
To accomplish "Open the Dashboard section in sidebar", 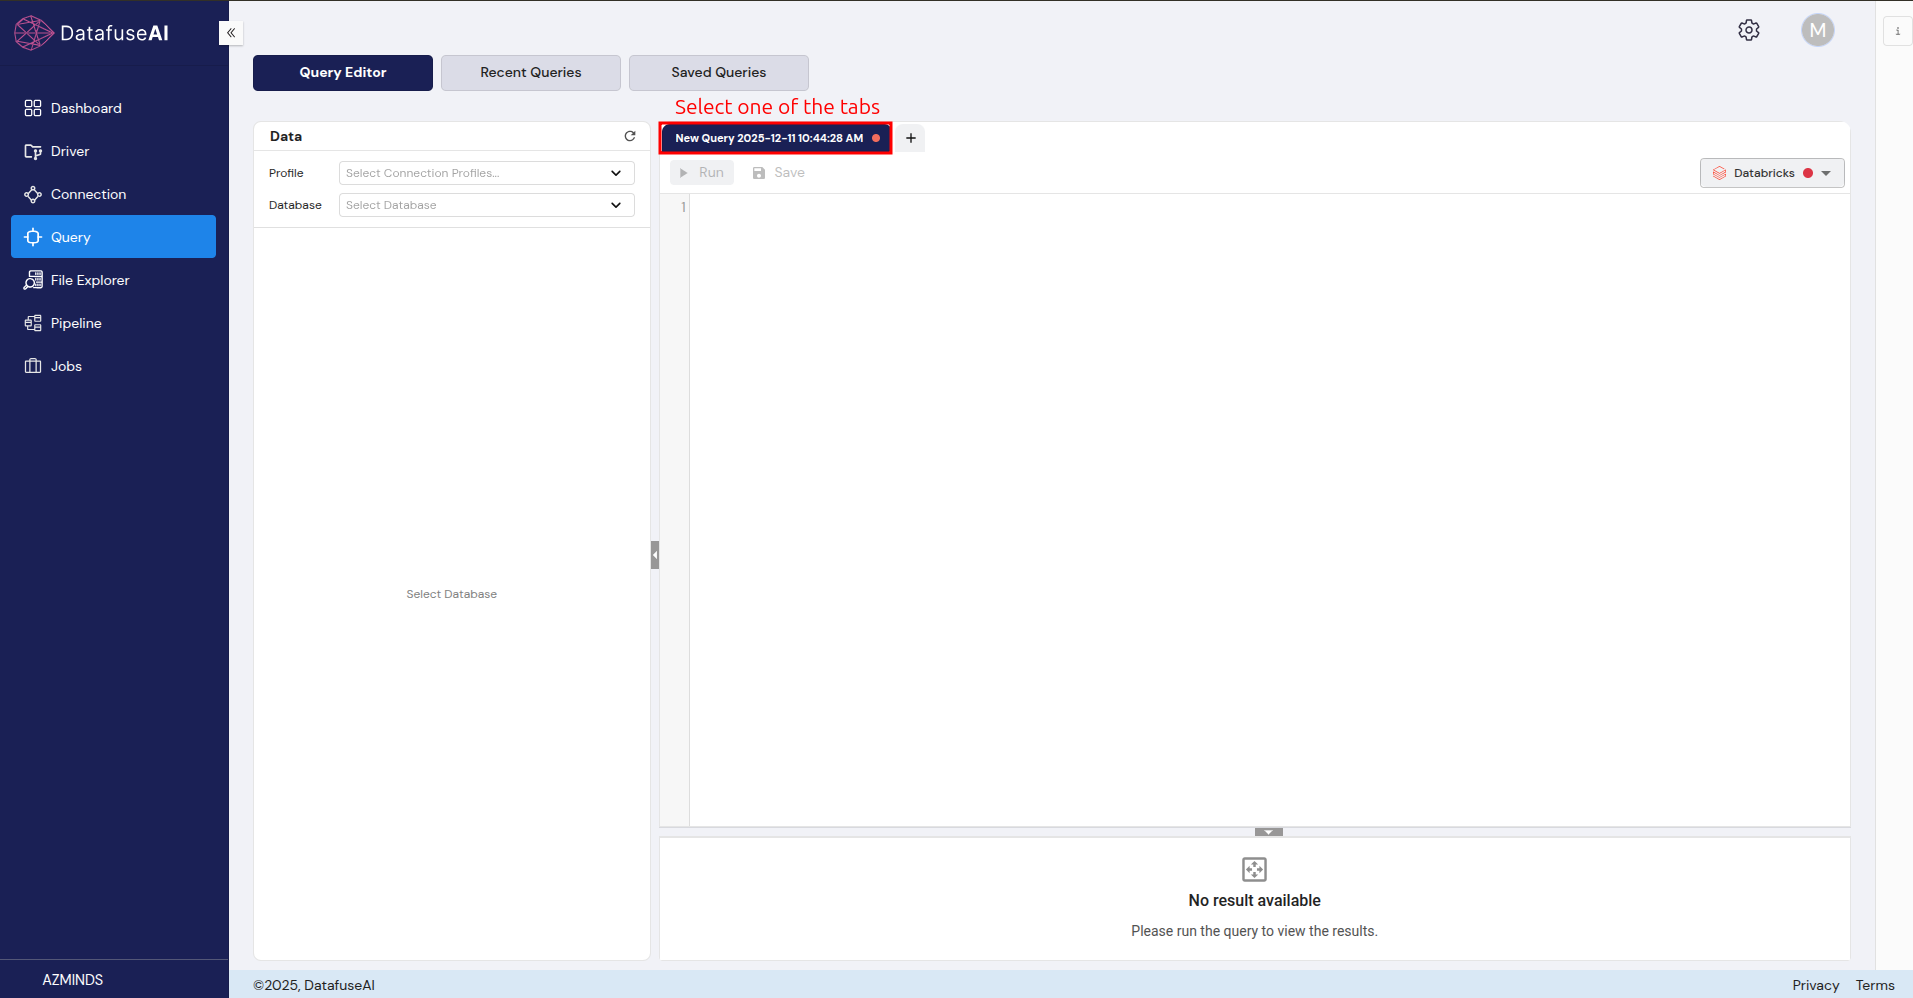I will pyautogui.click(x=85, y=107).
